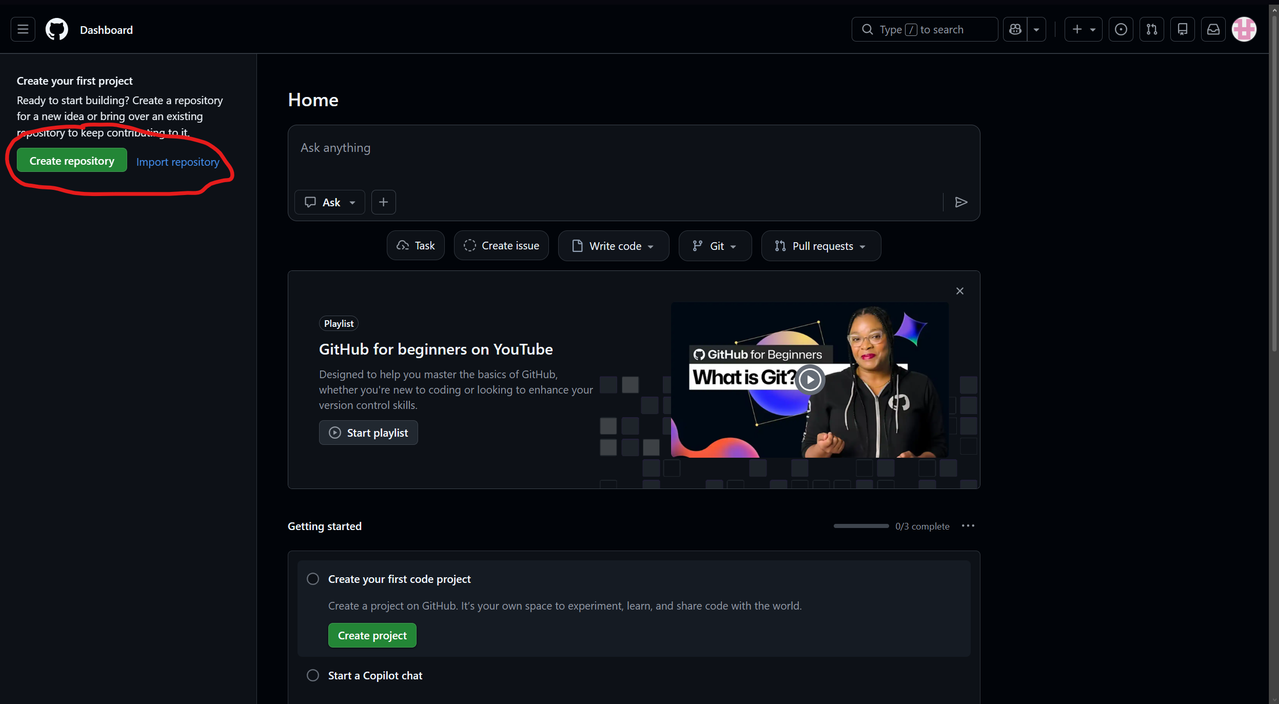Open the Import repository link
This screenshot has width=1279, height=704.
click(x=178, y=162)
